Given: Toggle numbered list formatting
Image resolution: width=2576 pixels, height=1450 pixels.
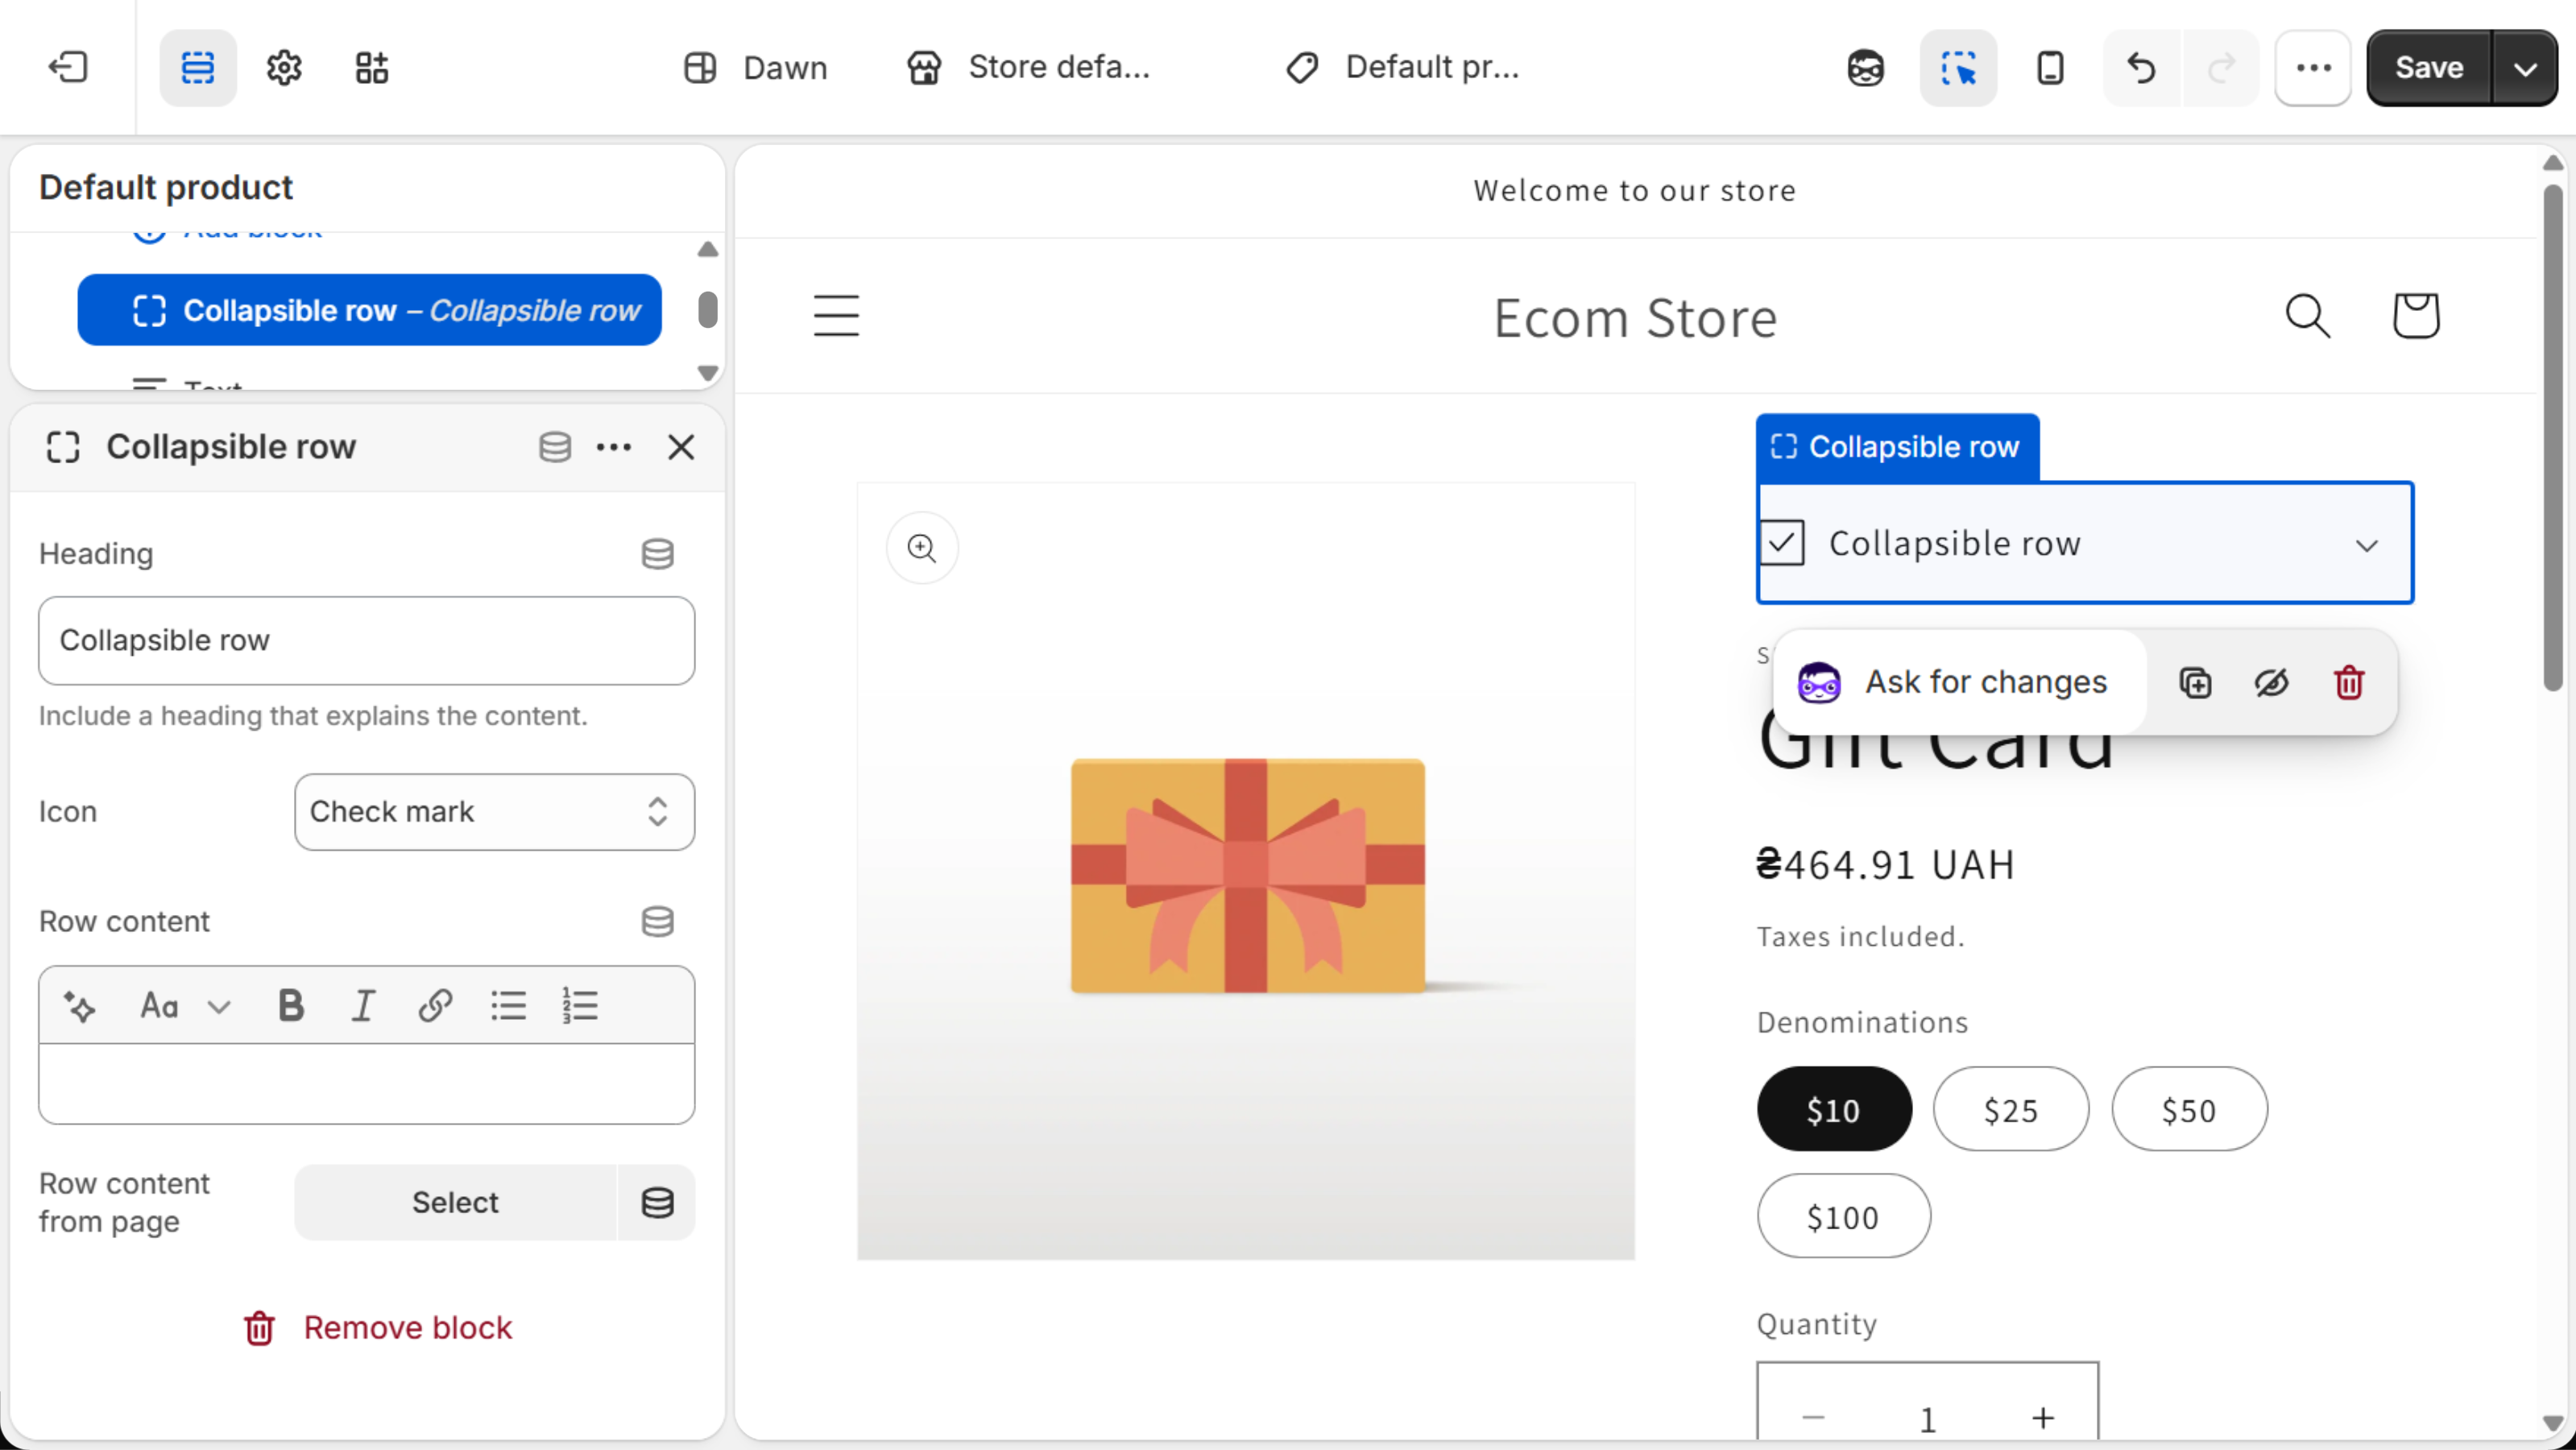Looking at the screenshot, I should pos(580,1006).
